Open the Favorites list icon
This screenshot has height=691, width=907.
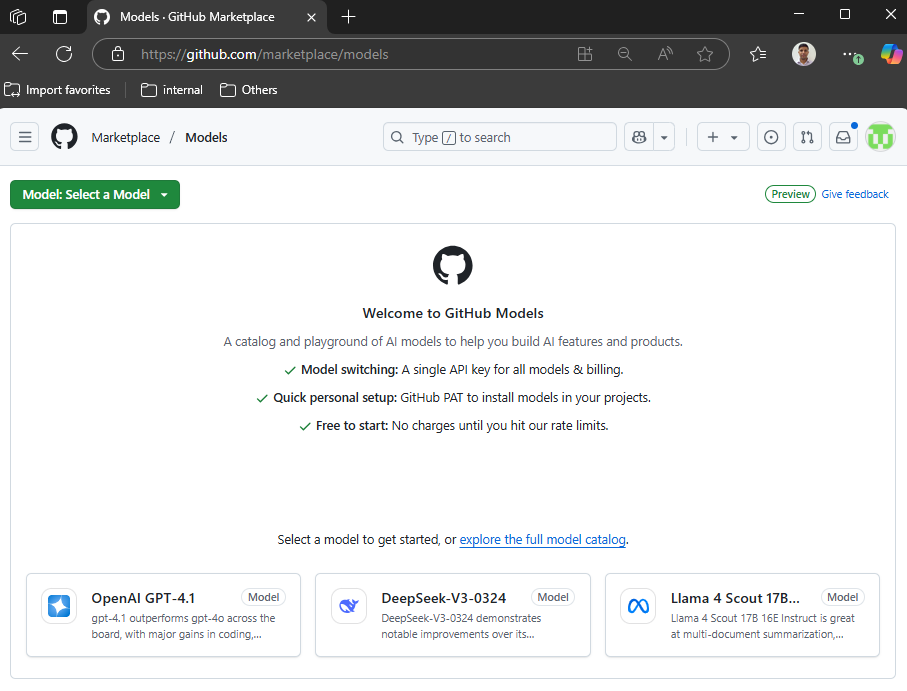click(x=758, y=54)
